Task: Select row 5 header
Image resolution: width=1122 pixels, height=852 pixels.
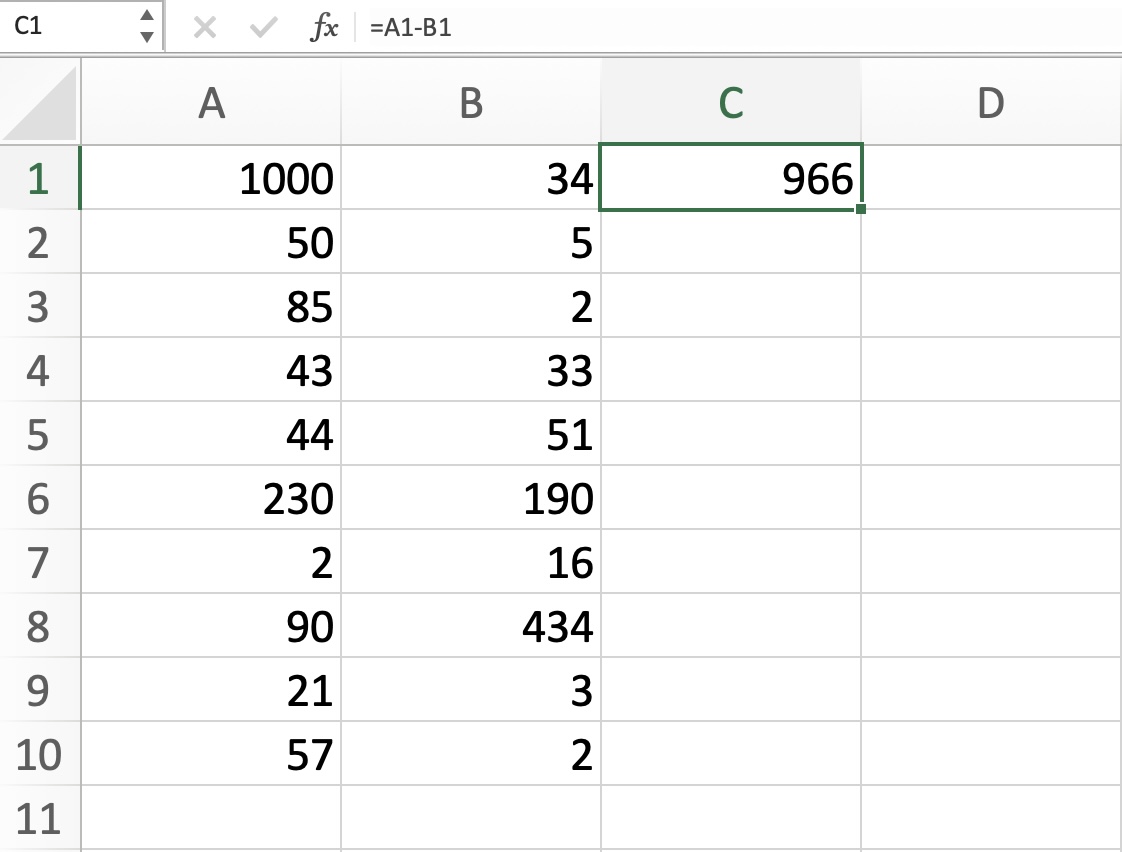Action: click(x=39, y=434)
